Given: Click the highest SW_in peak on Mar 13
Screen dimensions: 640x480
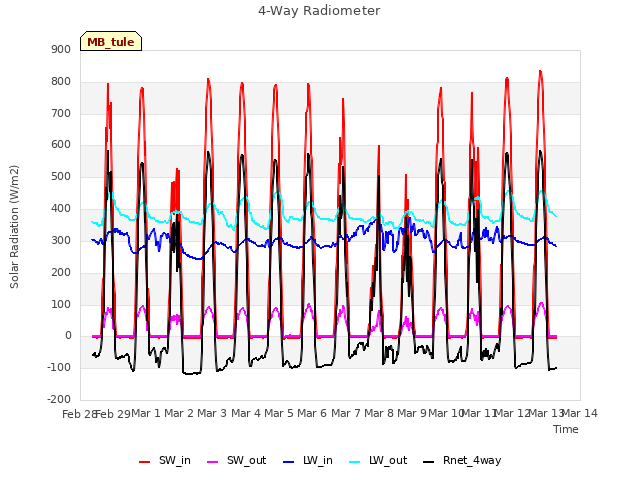Looking at the screenshot, I should [540, 71].
